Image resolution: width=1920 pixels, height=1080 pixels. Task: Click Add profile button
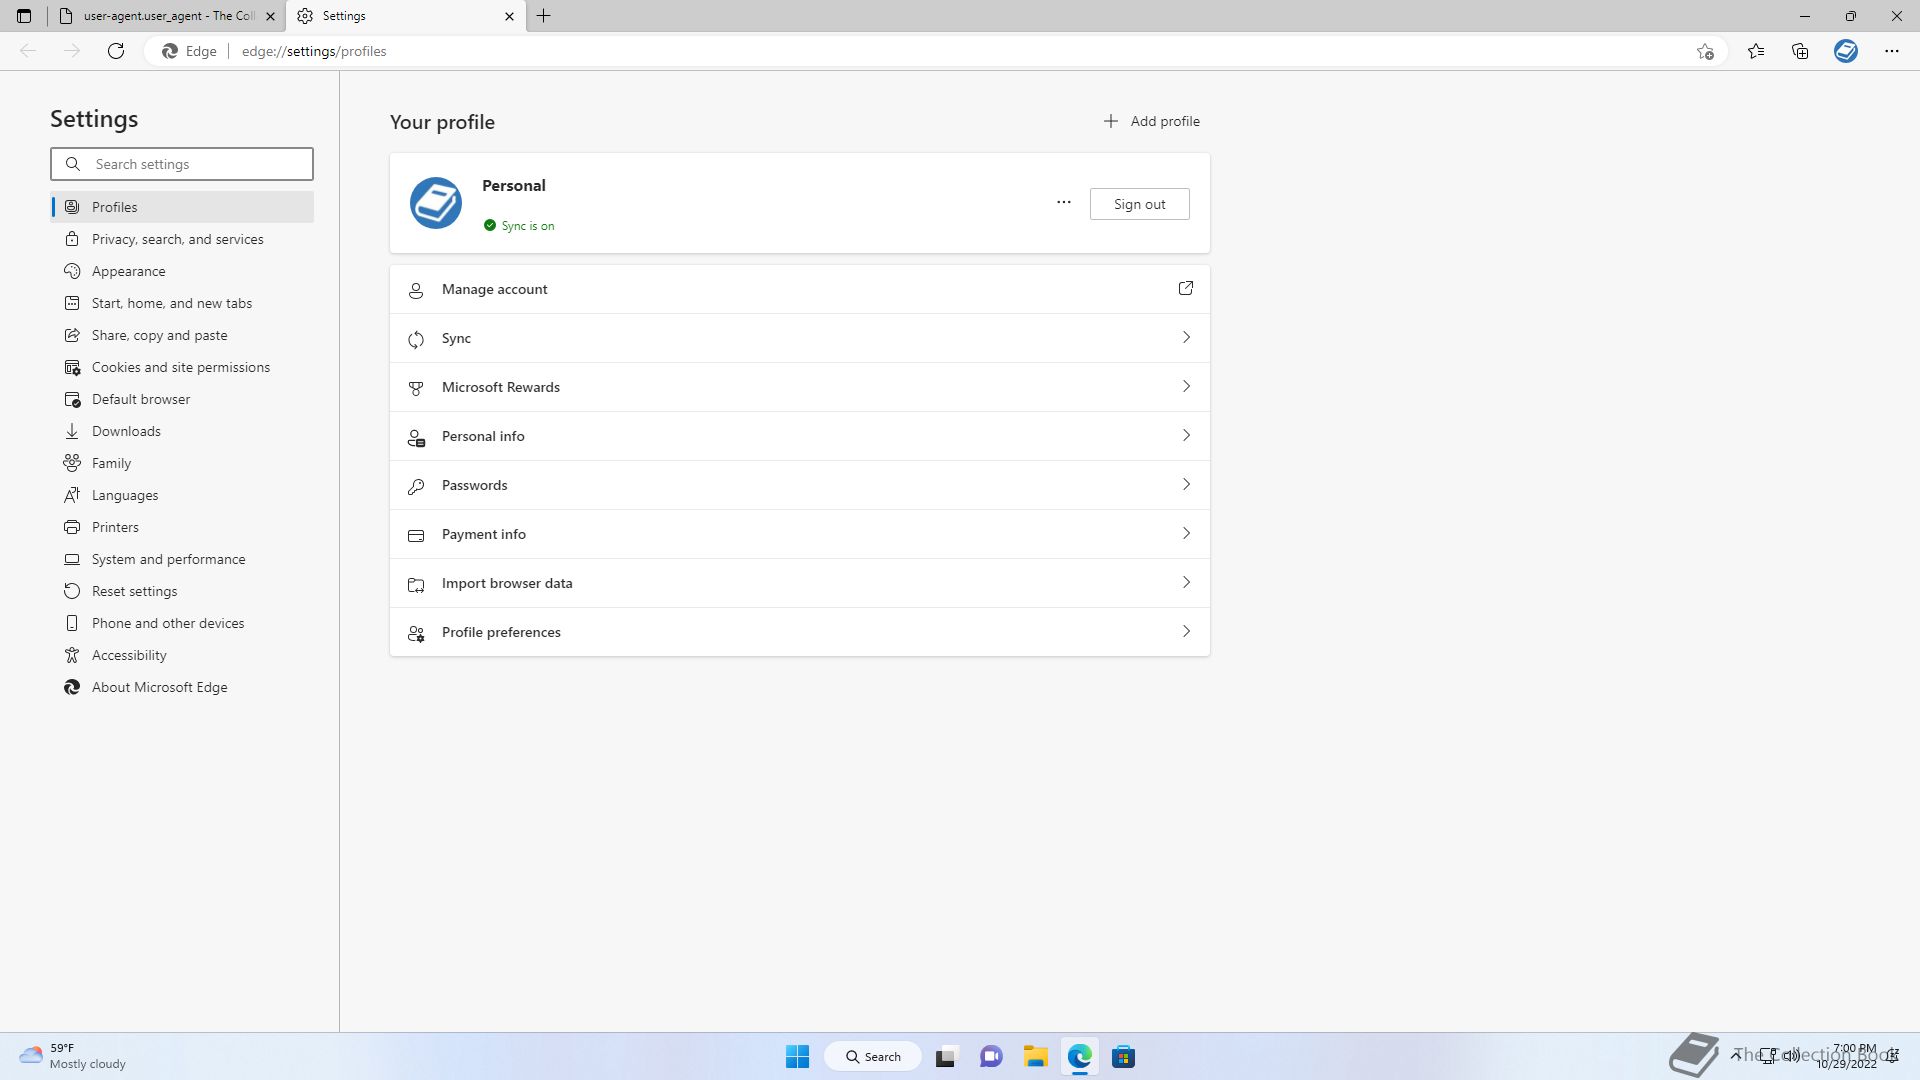click(x=1151, y=121)
